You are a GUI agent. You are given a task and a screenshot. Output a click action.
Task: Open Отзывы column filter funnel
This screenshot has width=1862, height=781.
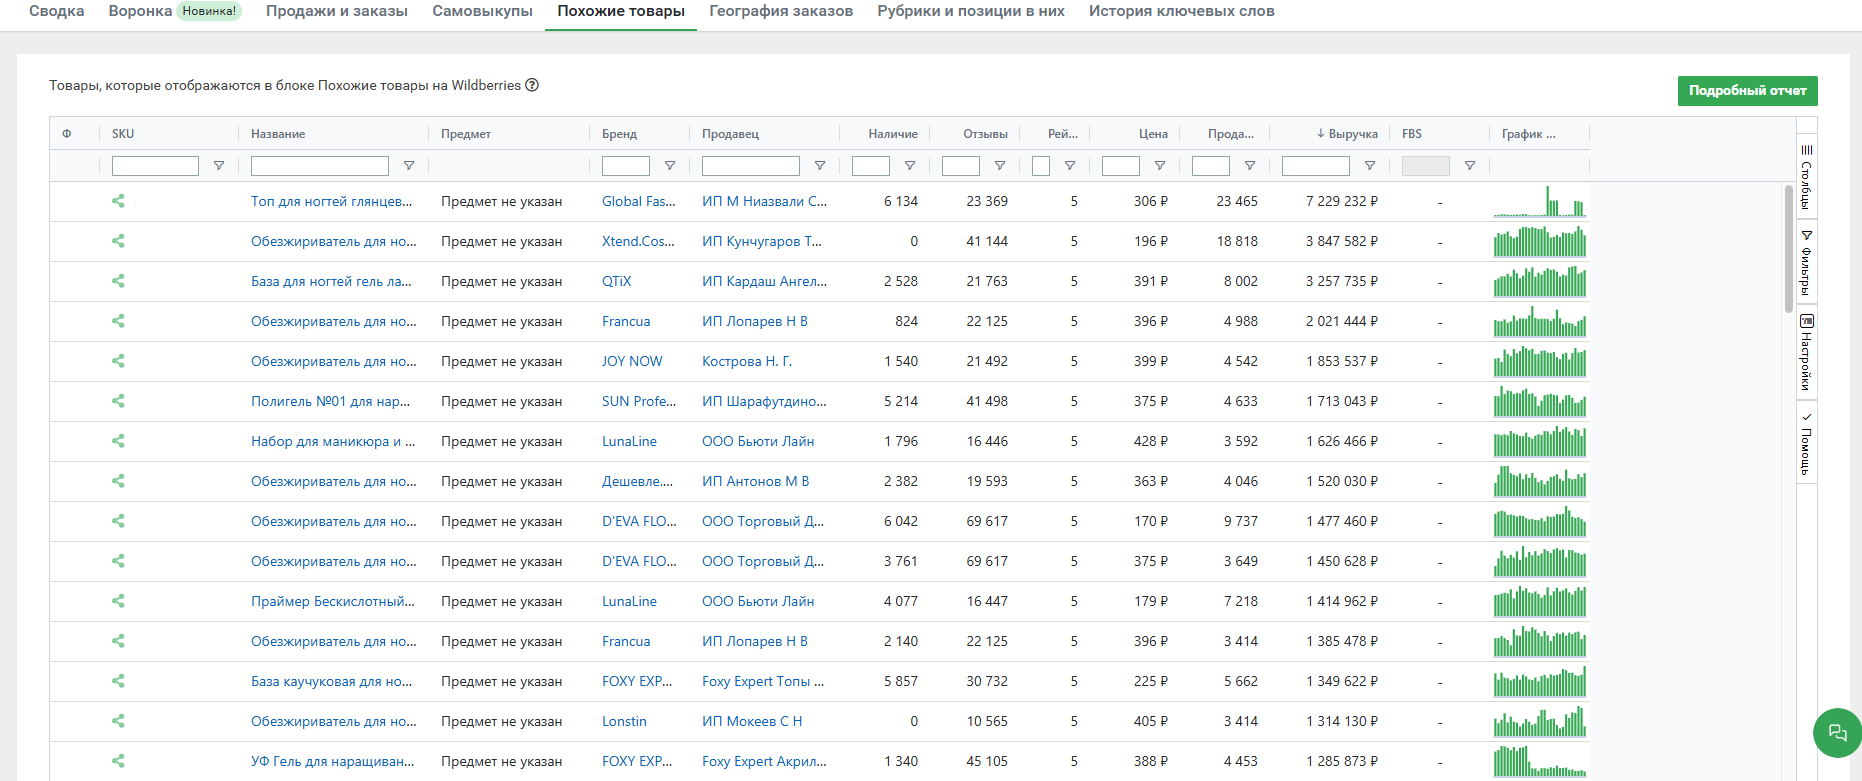(x=1000, y=166)
